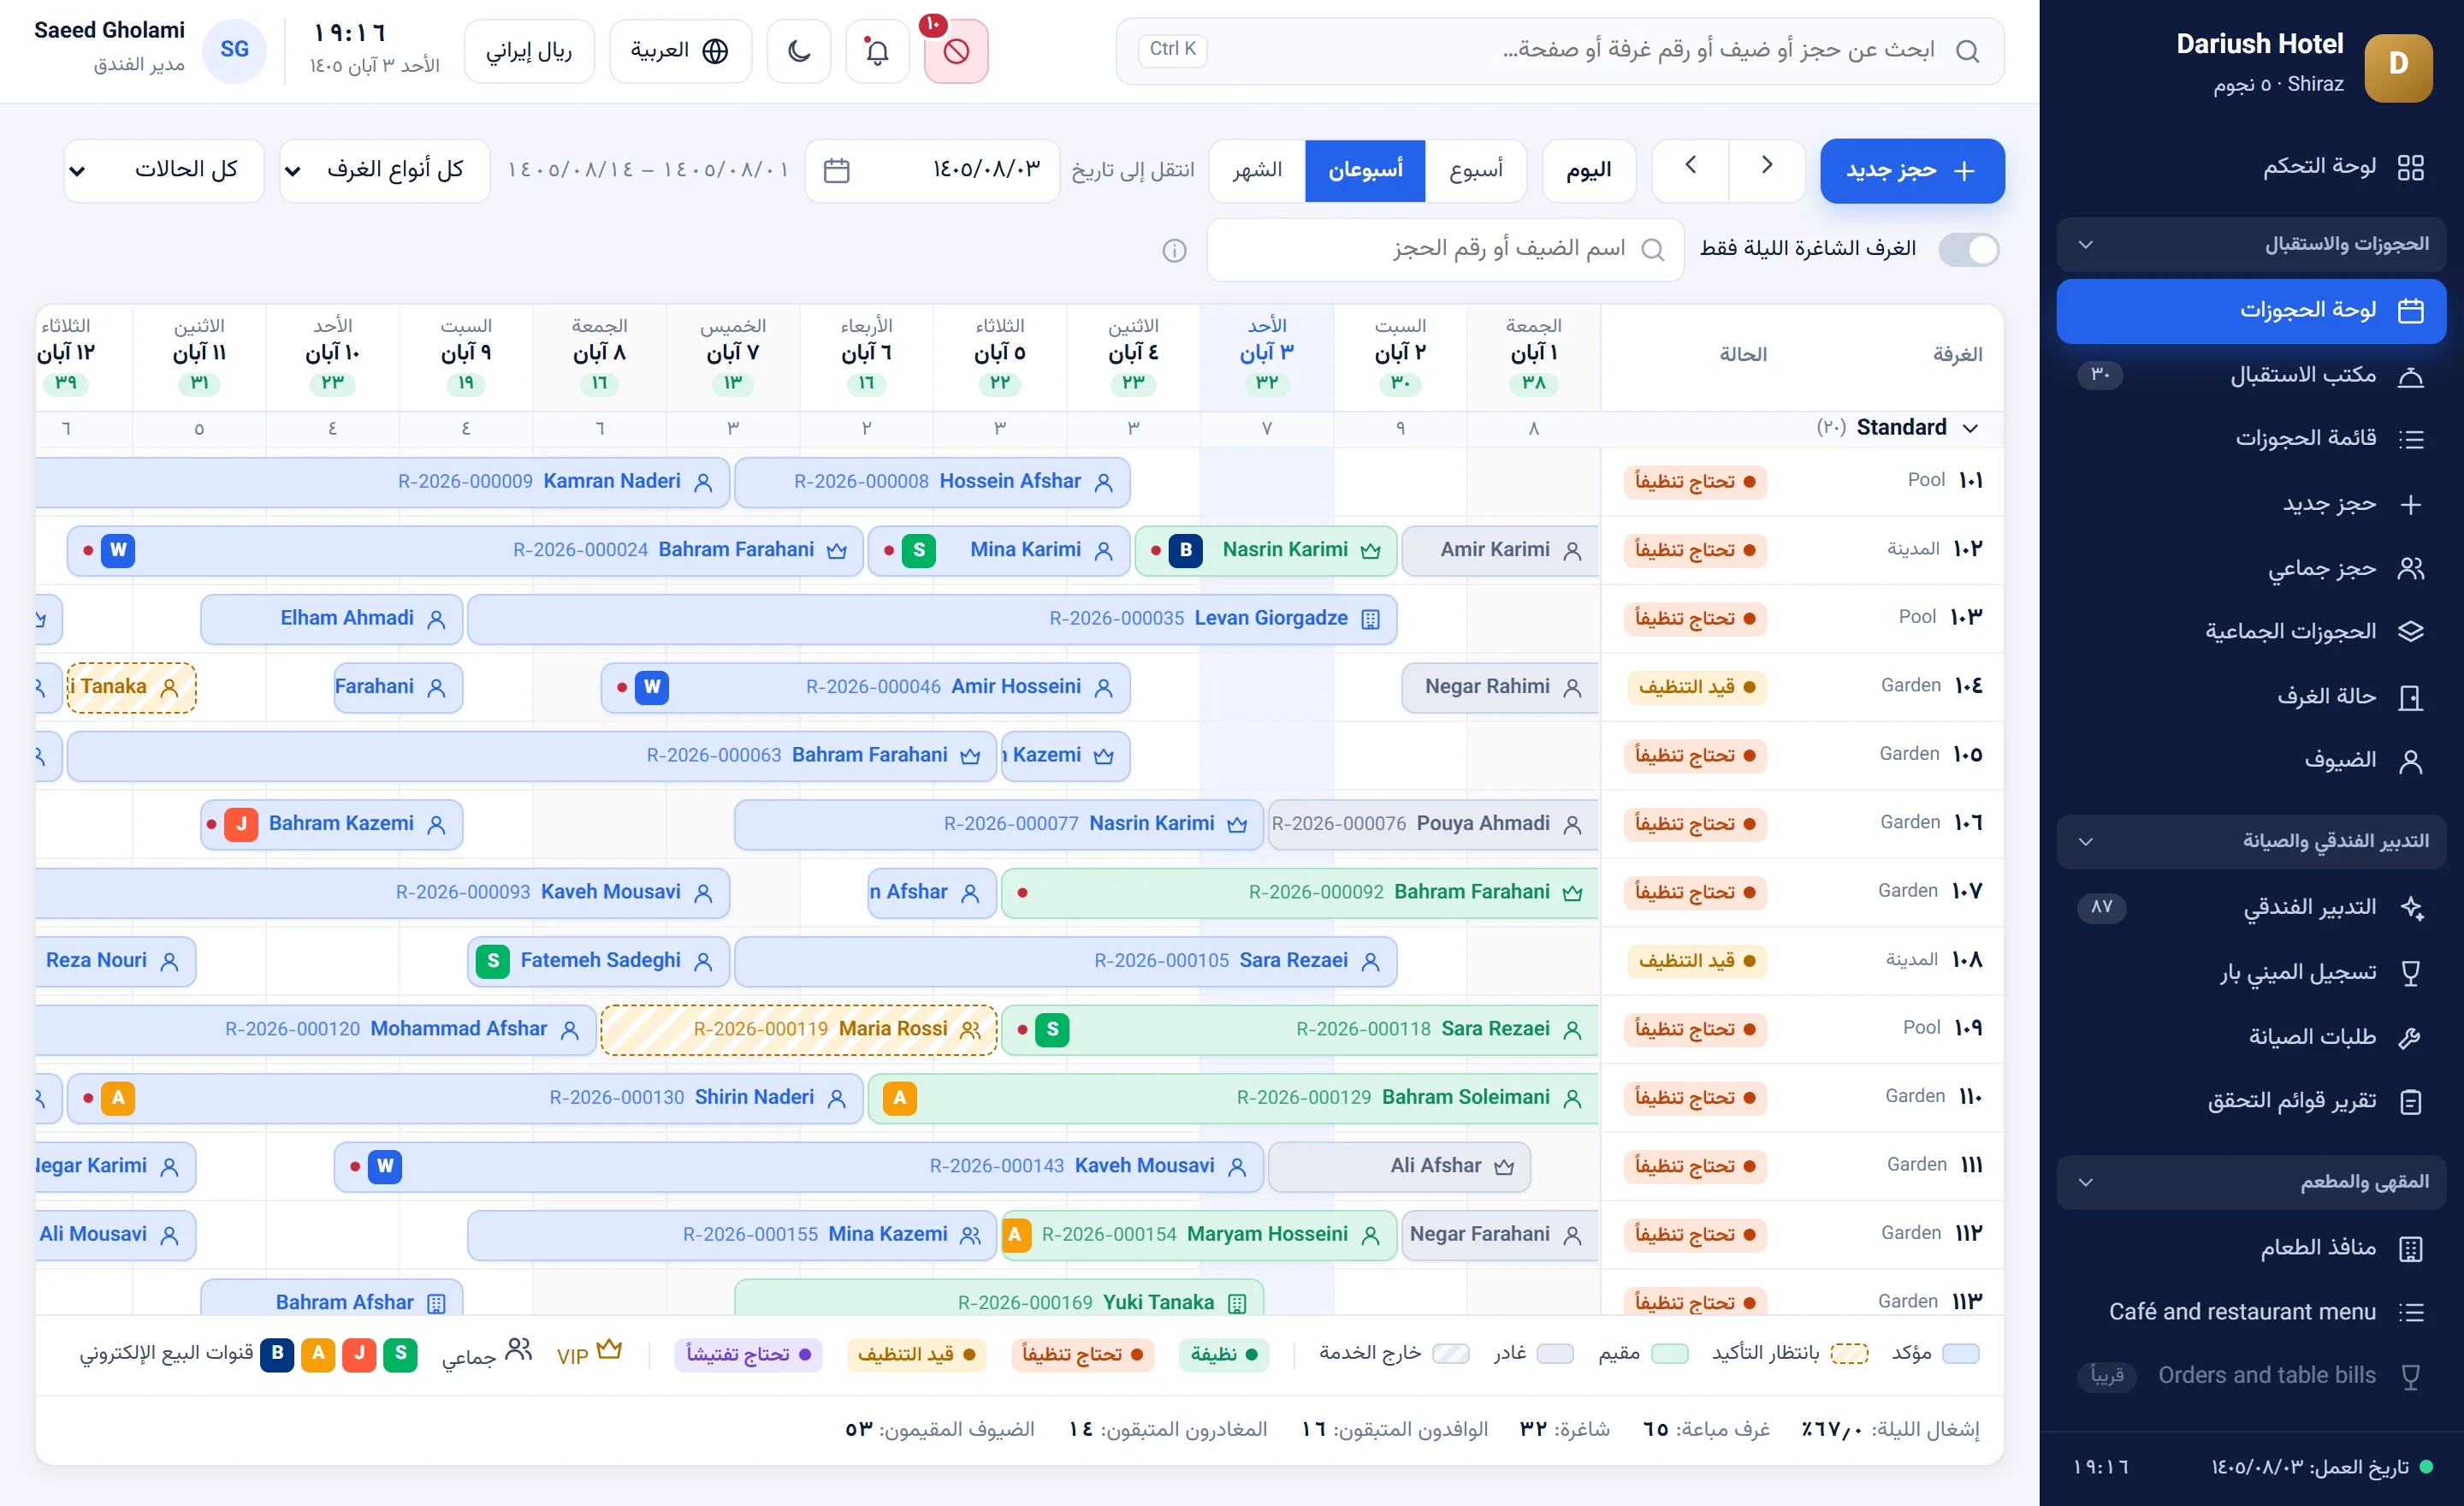
Task: Collapse the Standard room group
Action: pos(1970,428)
